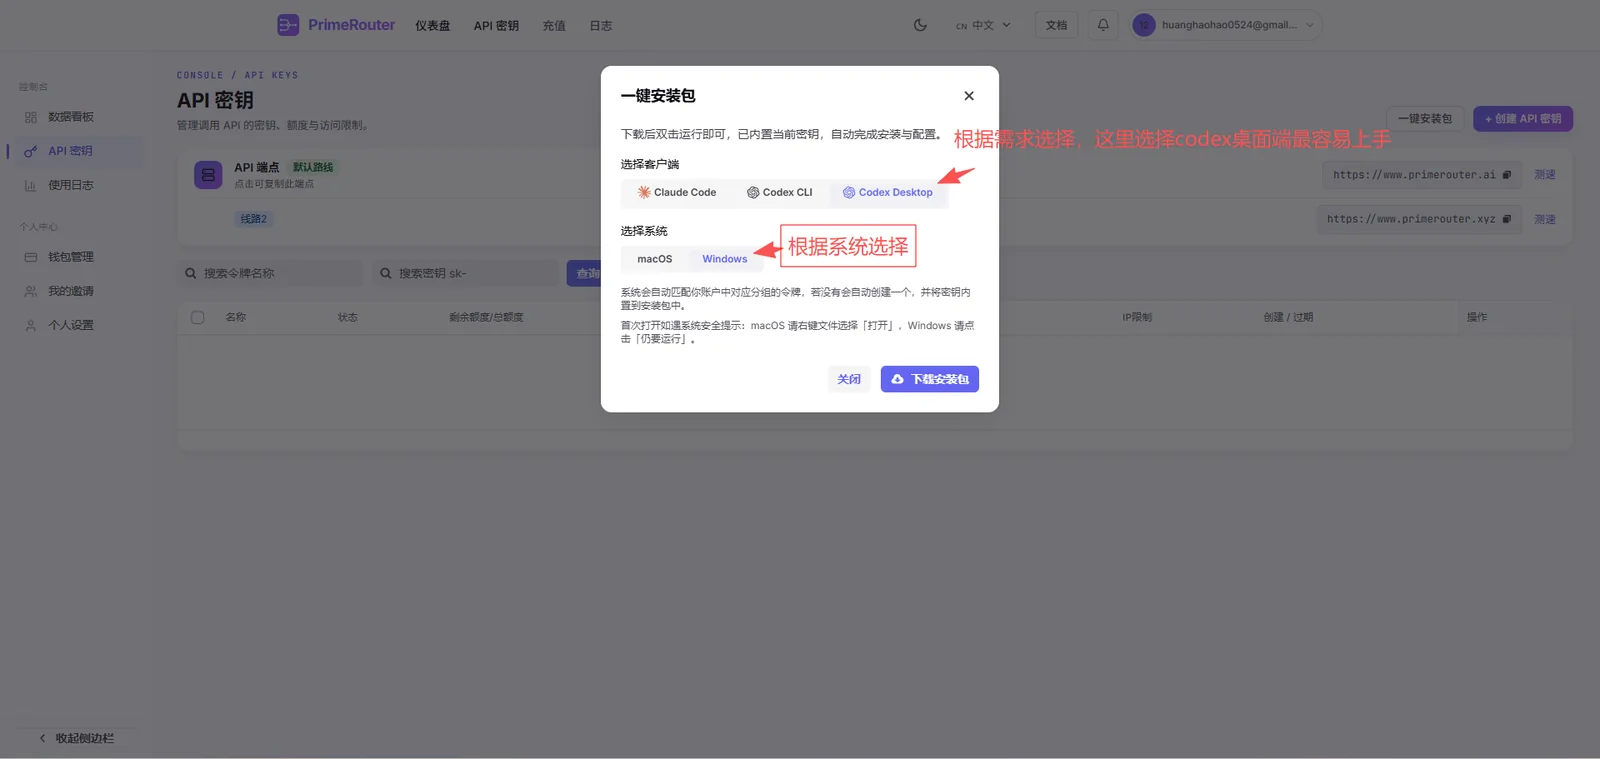Select the Codex CLI client

(780, 192)
